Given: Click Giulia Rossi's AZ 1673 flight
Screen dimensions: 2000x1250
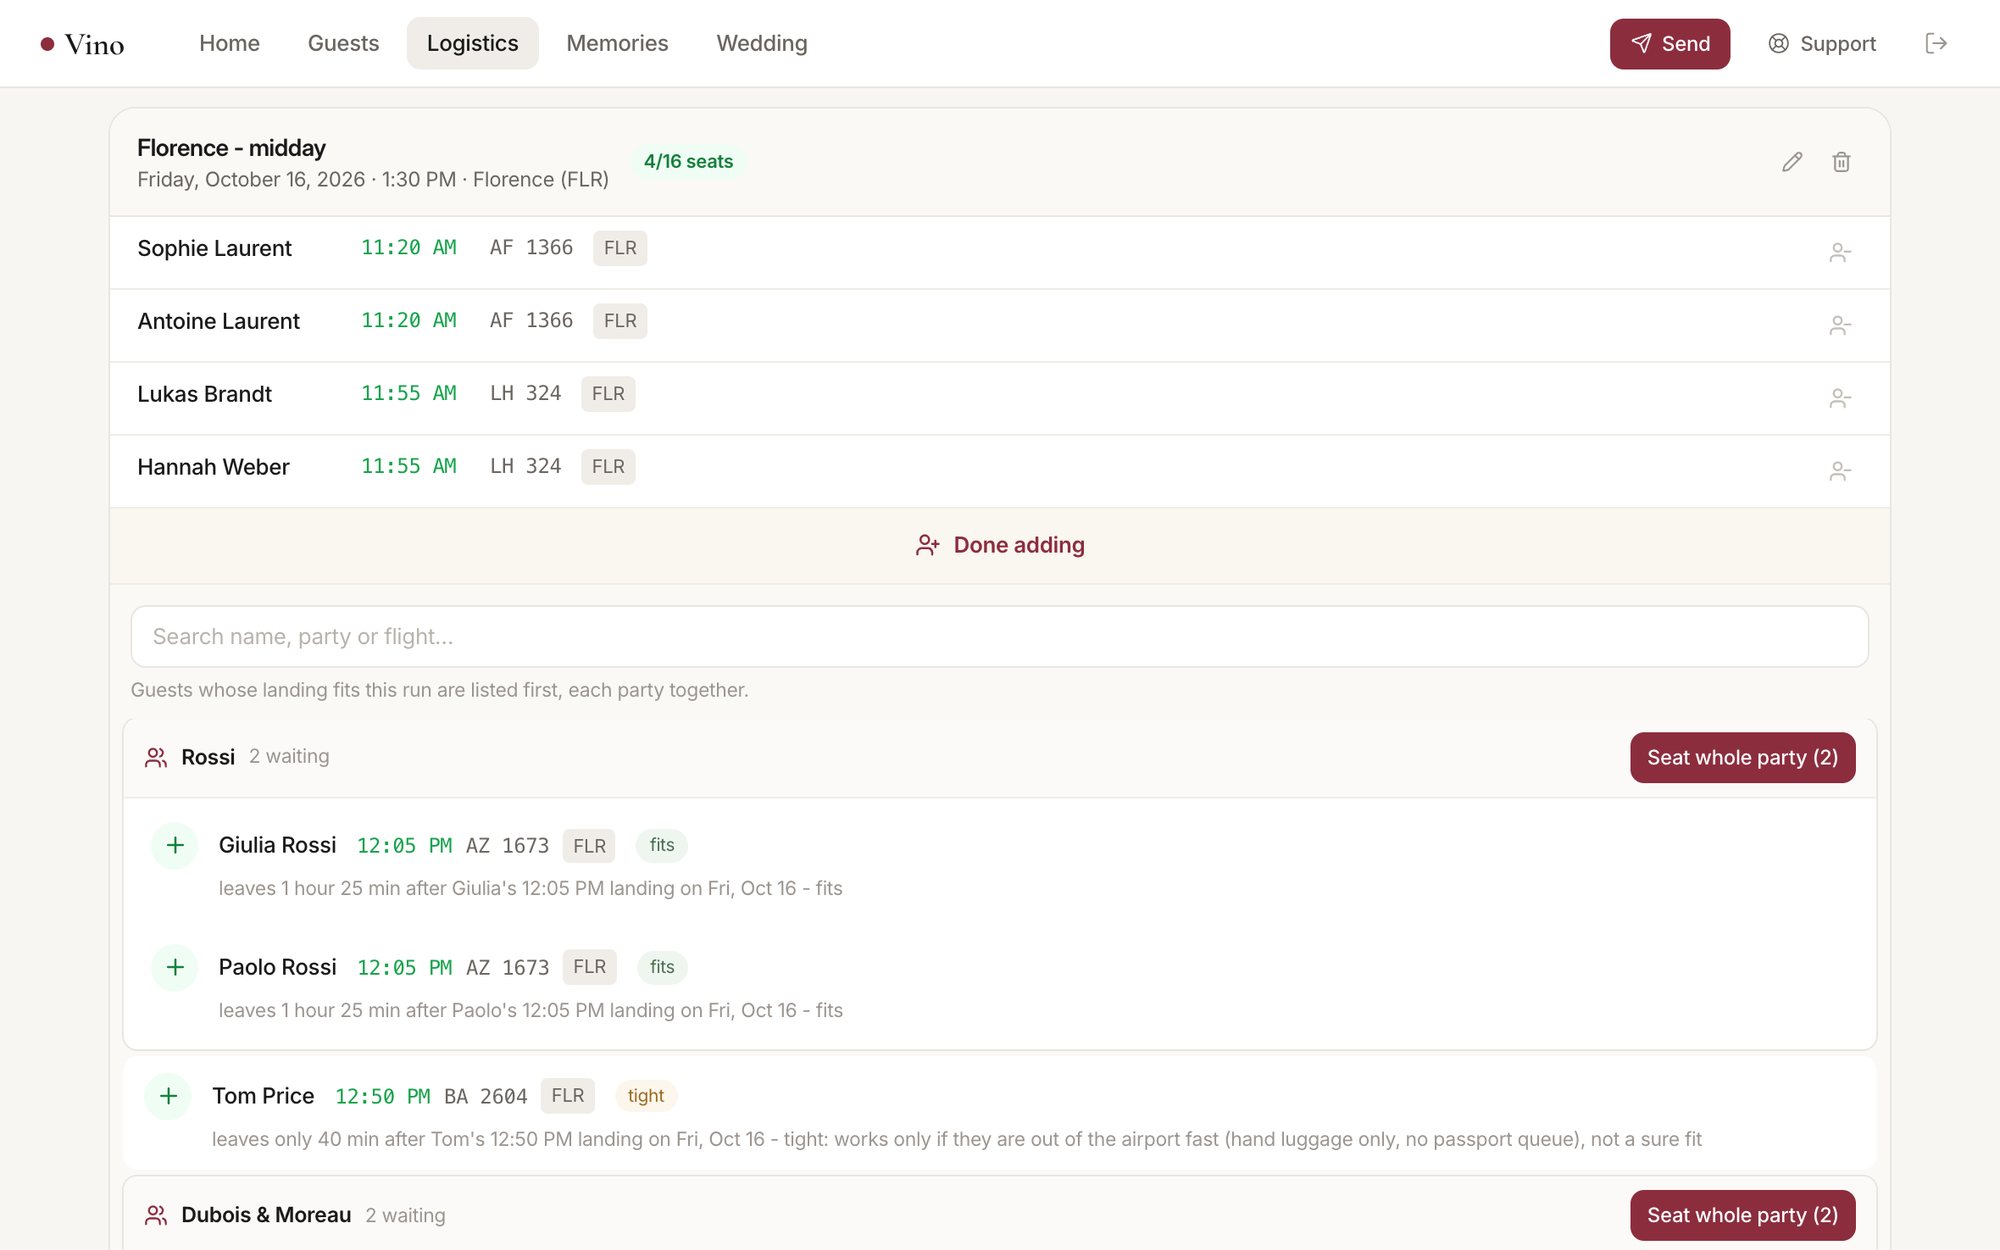Looking at the screenshot, I should pyautogui.click(x=507, y=846).
